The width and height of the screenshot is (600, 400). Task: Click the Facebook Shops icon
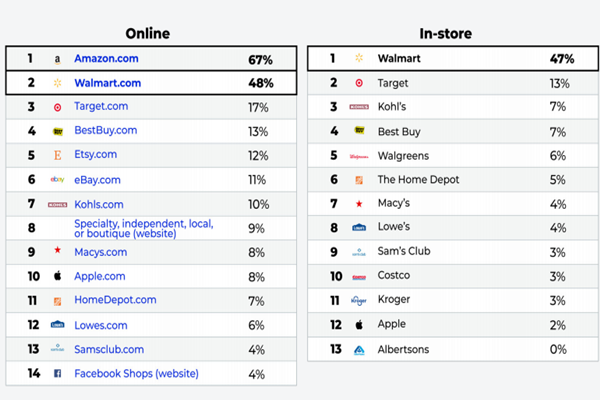coord(57,373)
